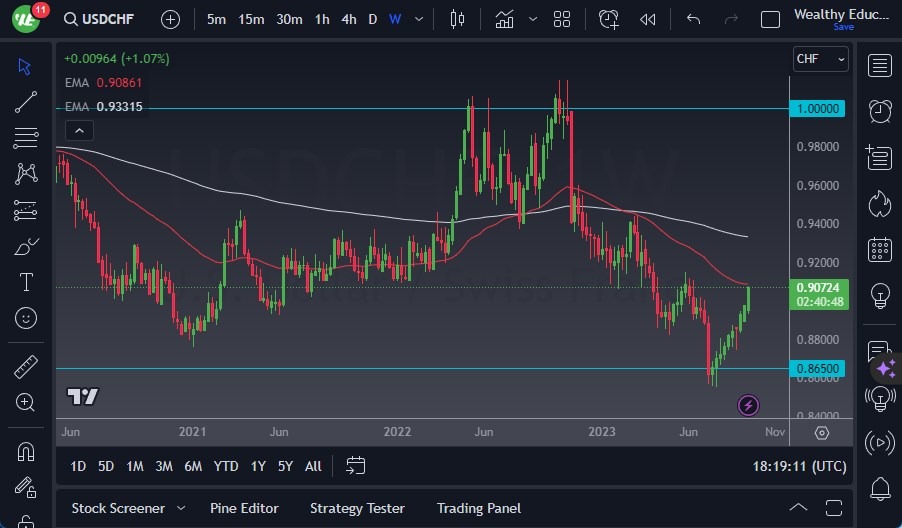This screenshot has width=902, height=528.
Task: Open the forecasting and measurement tools
Action: pos(25,210)
